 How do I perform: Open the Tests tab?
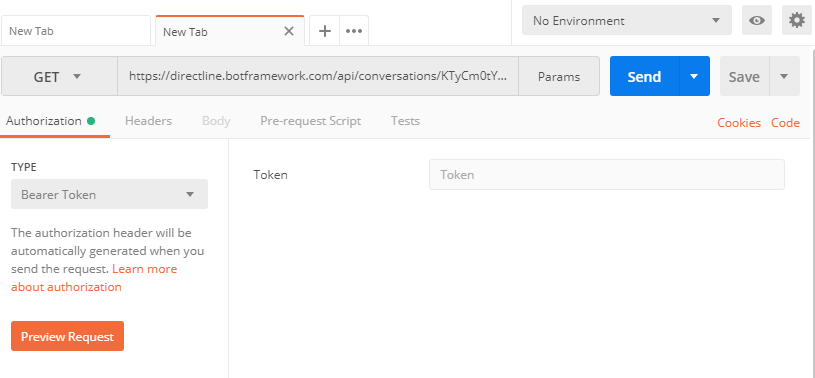pos(405,121)
